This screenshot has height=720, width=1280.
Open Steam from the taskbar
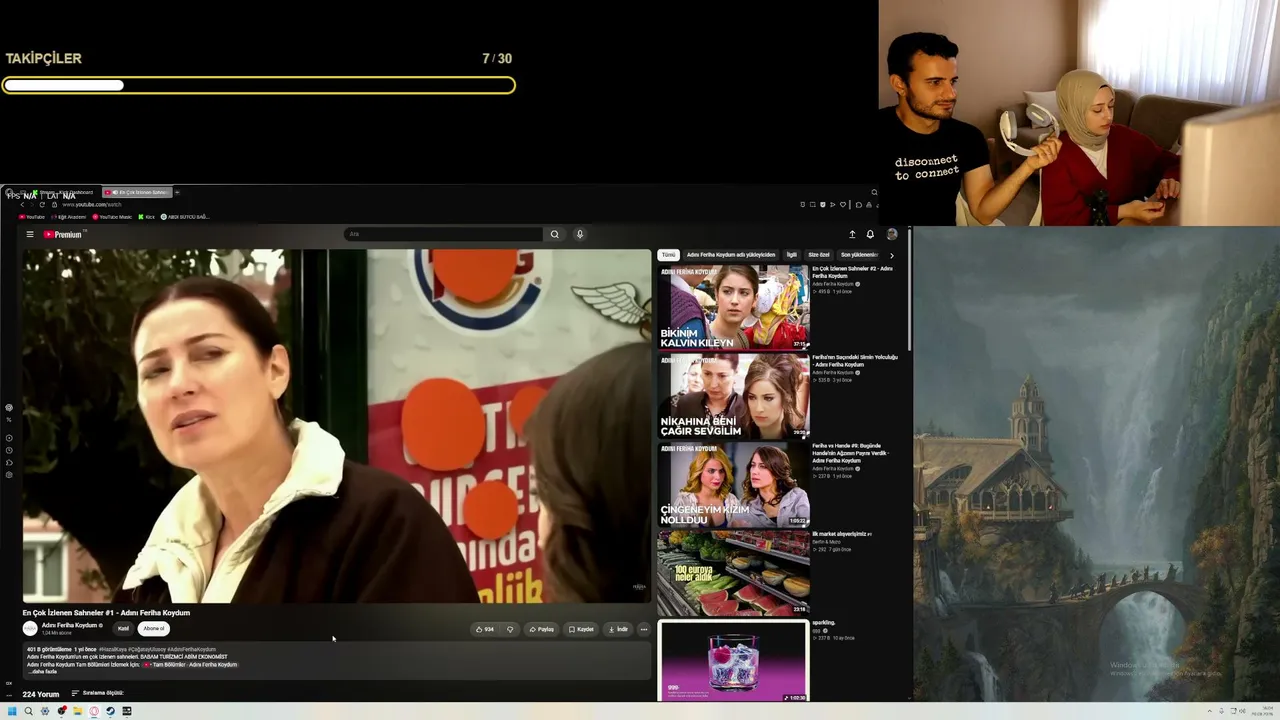click(110, 711)
